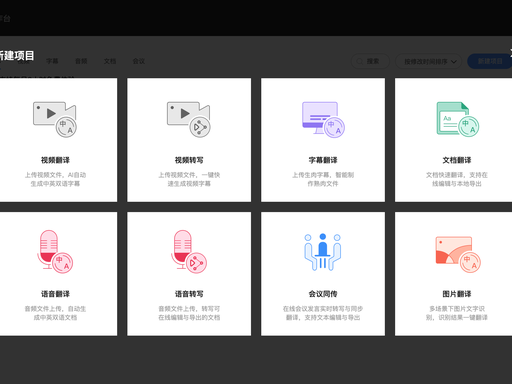Click description "在线会议发言实时转写与同步翻译"

pyautogui.click(x=323, y=313)
